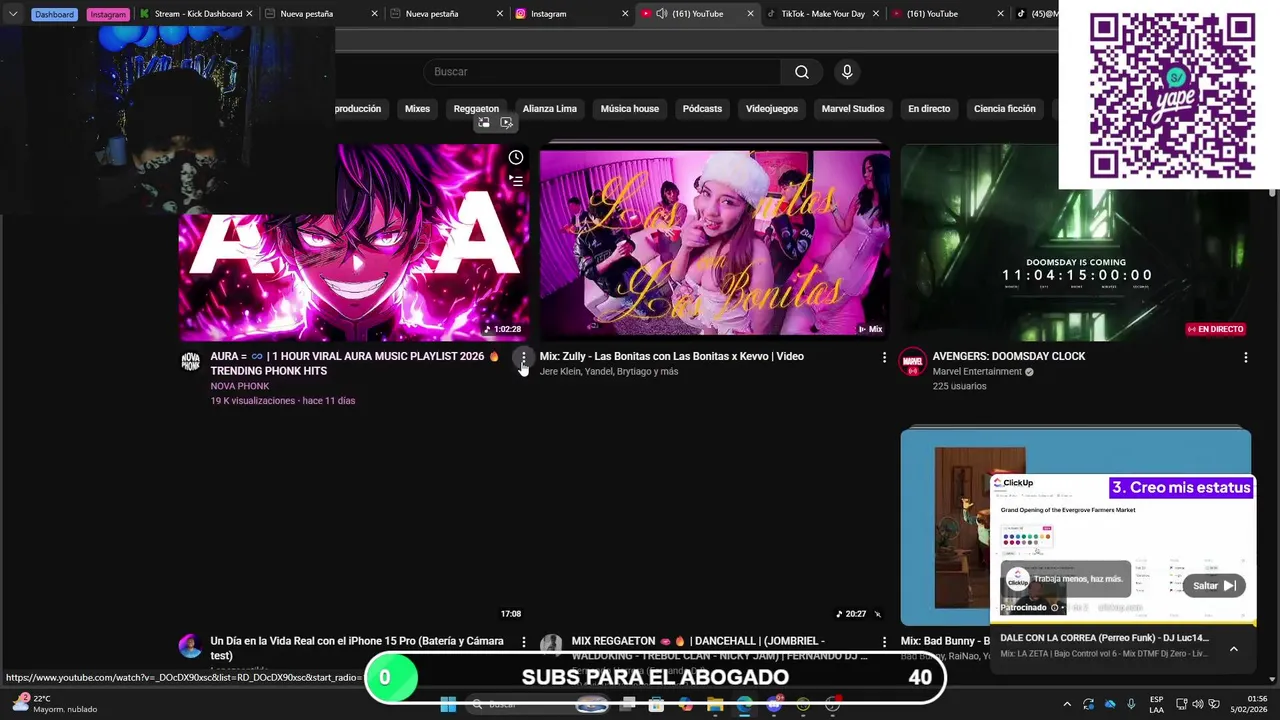Open the browser tab list dropdown arrow

pos(13,14)
